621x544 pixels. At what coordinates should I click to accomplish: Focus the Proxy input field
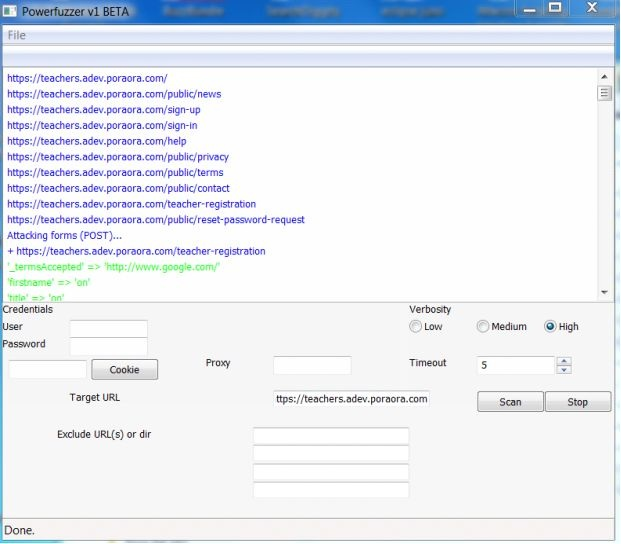(312, 365)
